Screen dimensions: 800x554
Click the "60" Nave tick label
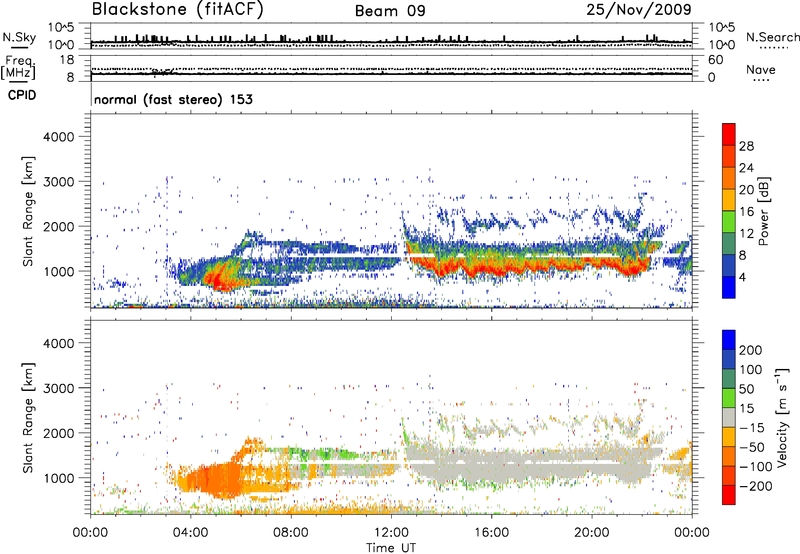point(715,60)
